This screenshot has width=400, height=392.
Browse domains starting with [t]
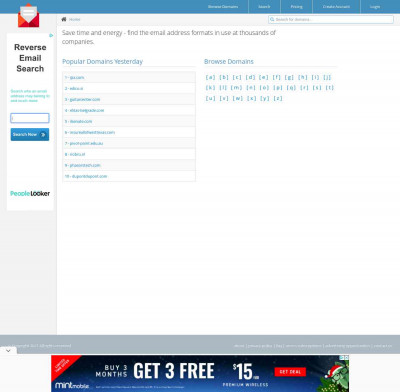tap(330, 88)
